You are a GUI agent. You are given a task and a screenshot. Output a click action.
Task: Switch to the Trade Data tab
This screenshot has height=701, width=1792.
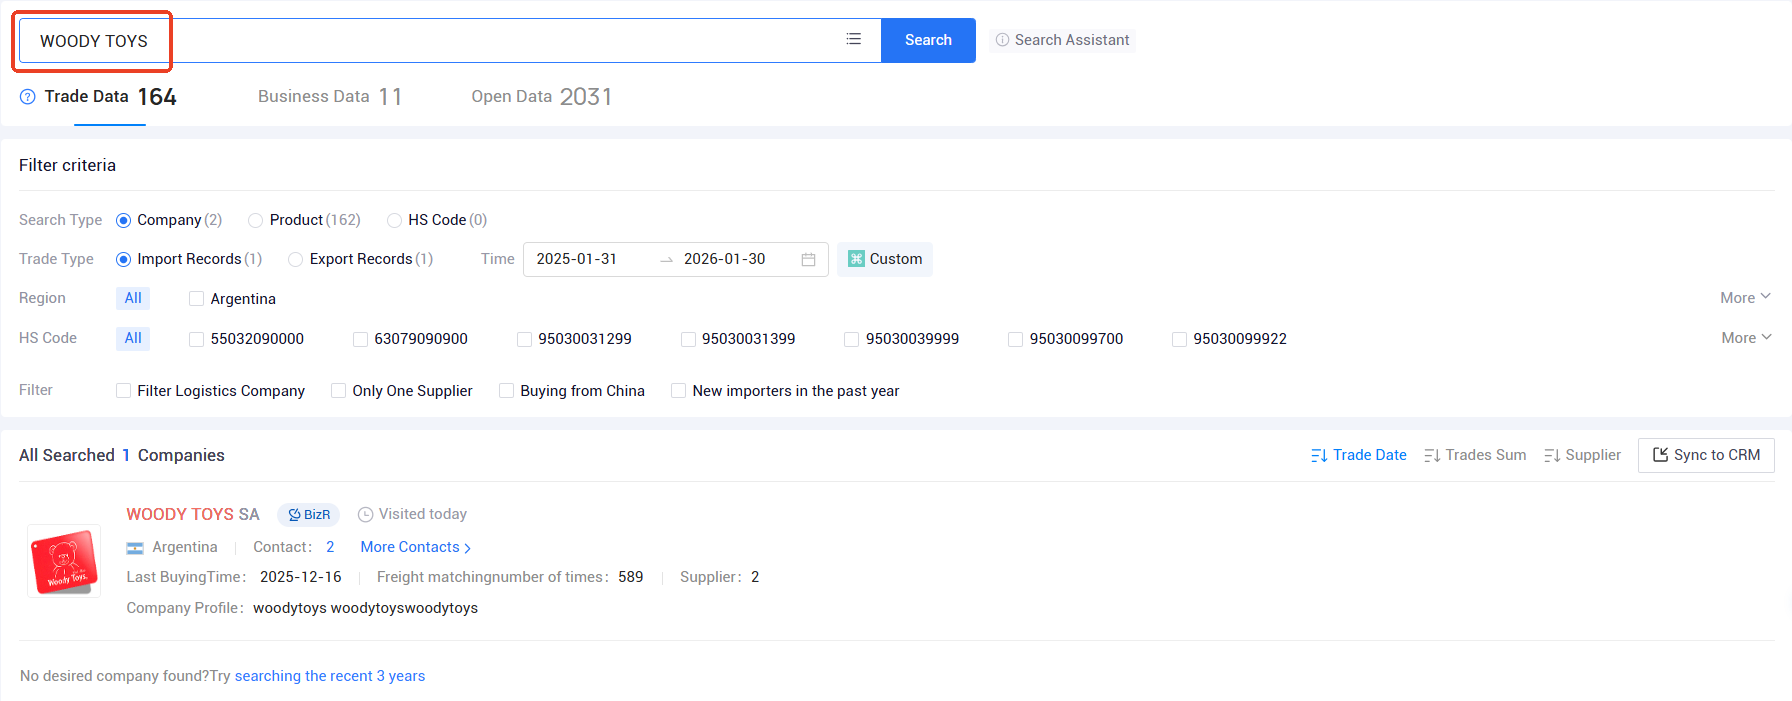click(x=110, y=97)
